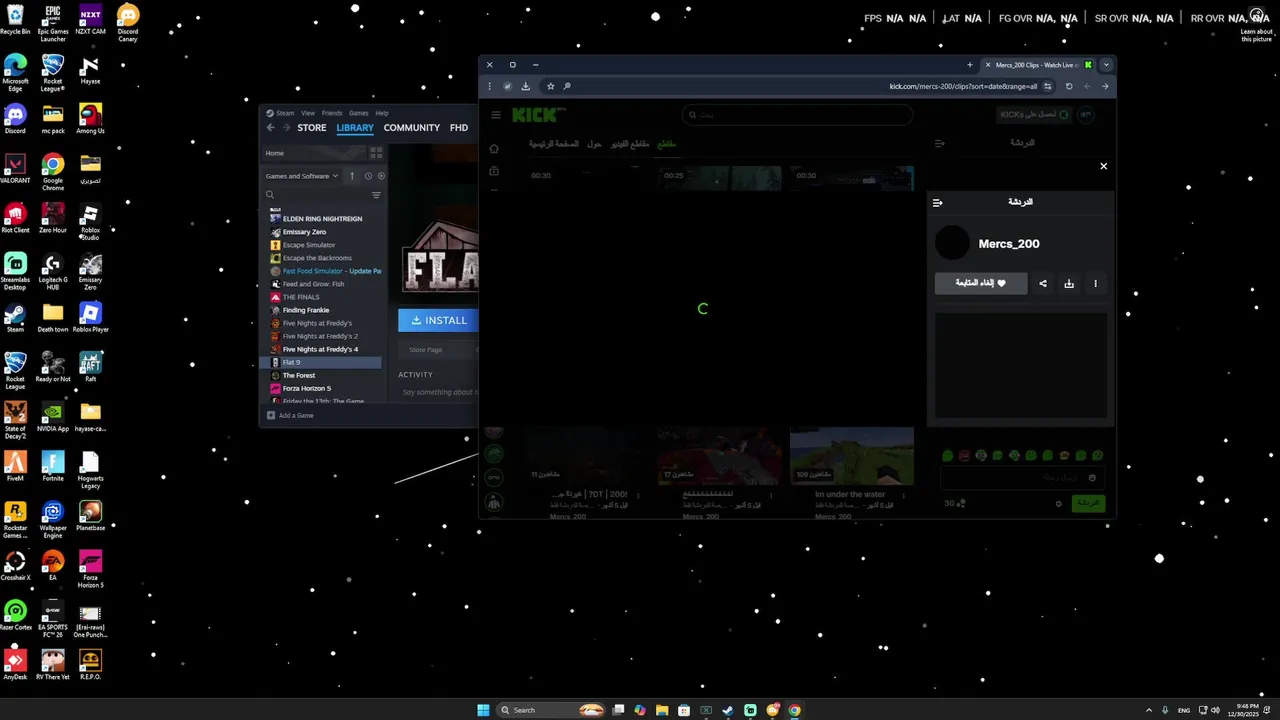Click the Kick logo
Screen dimensions: 1280x720
tap(539, 115)
